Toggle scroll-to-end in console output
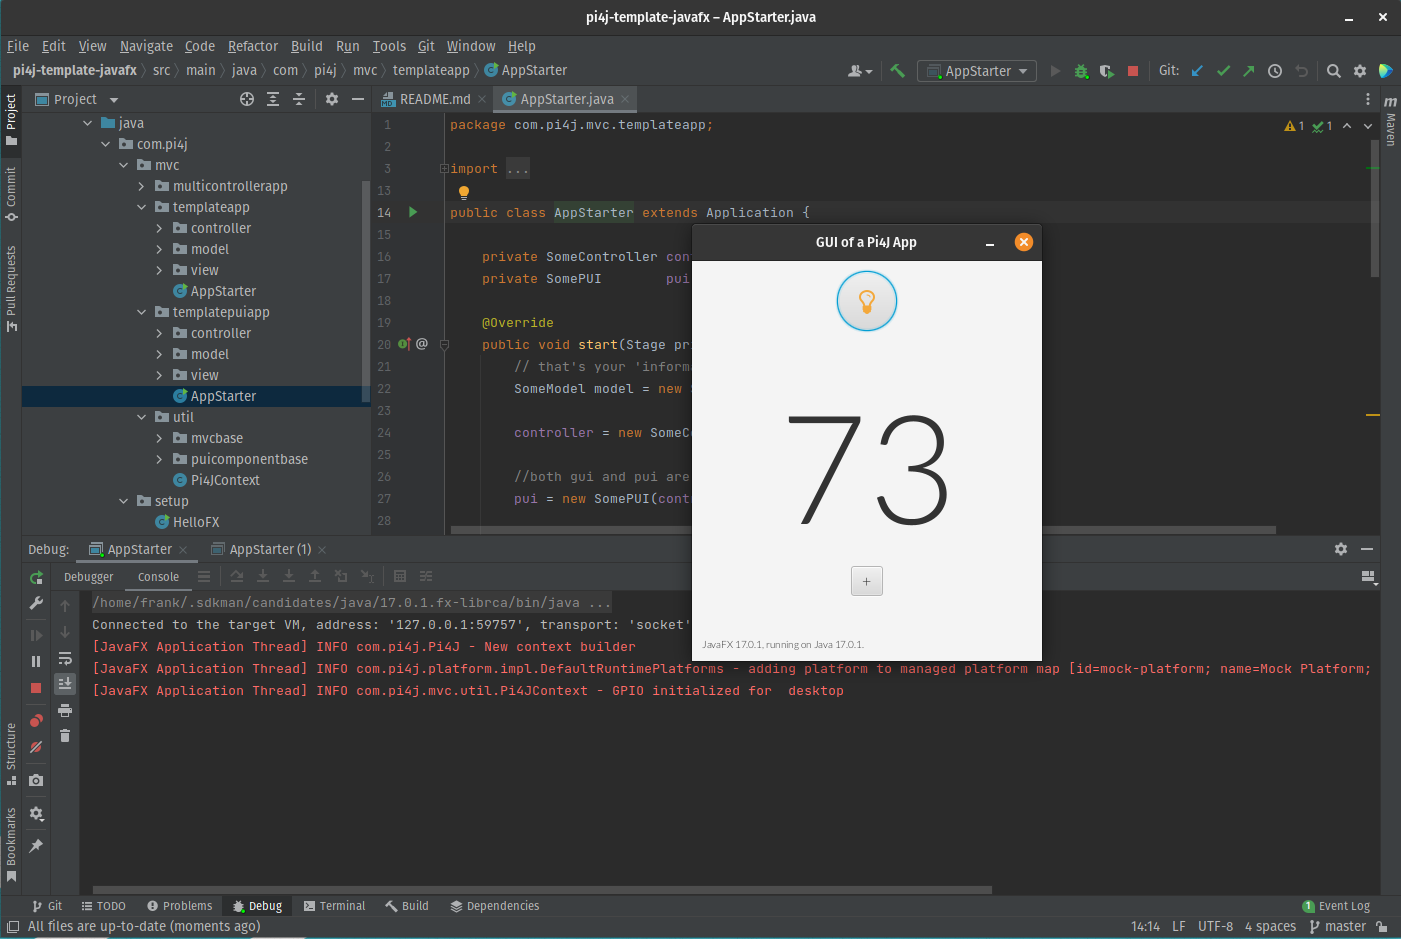 pyautogui.click(x=64, y=684)
